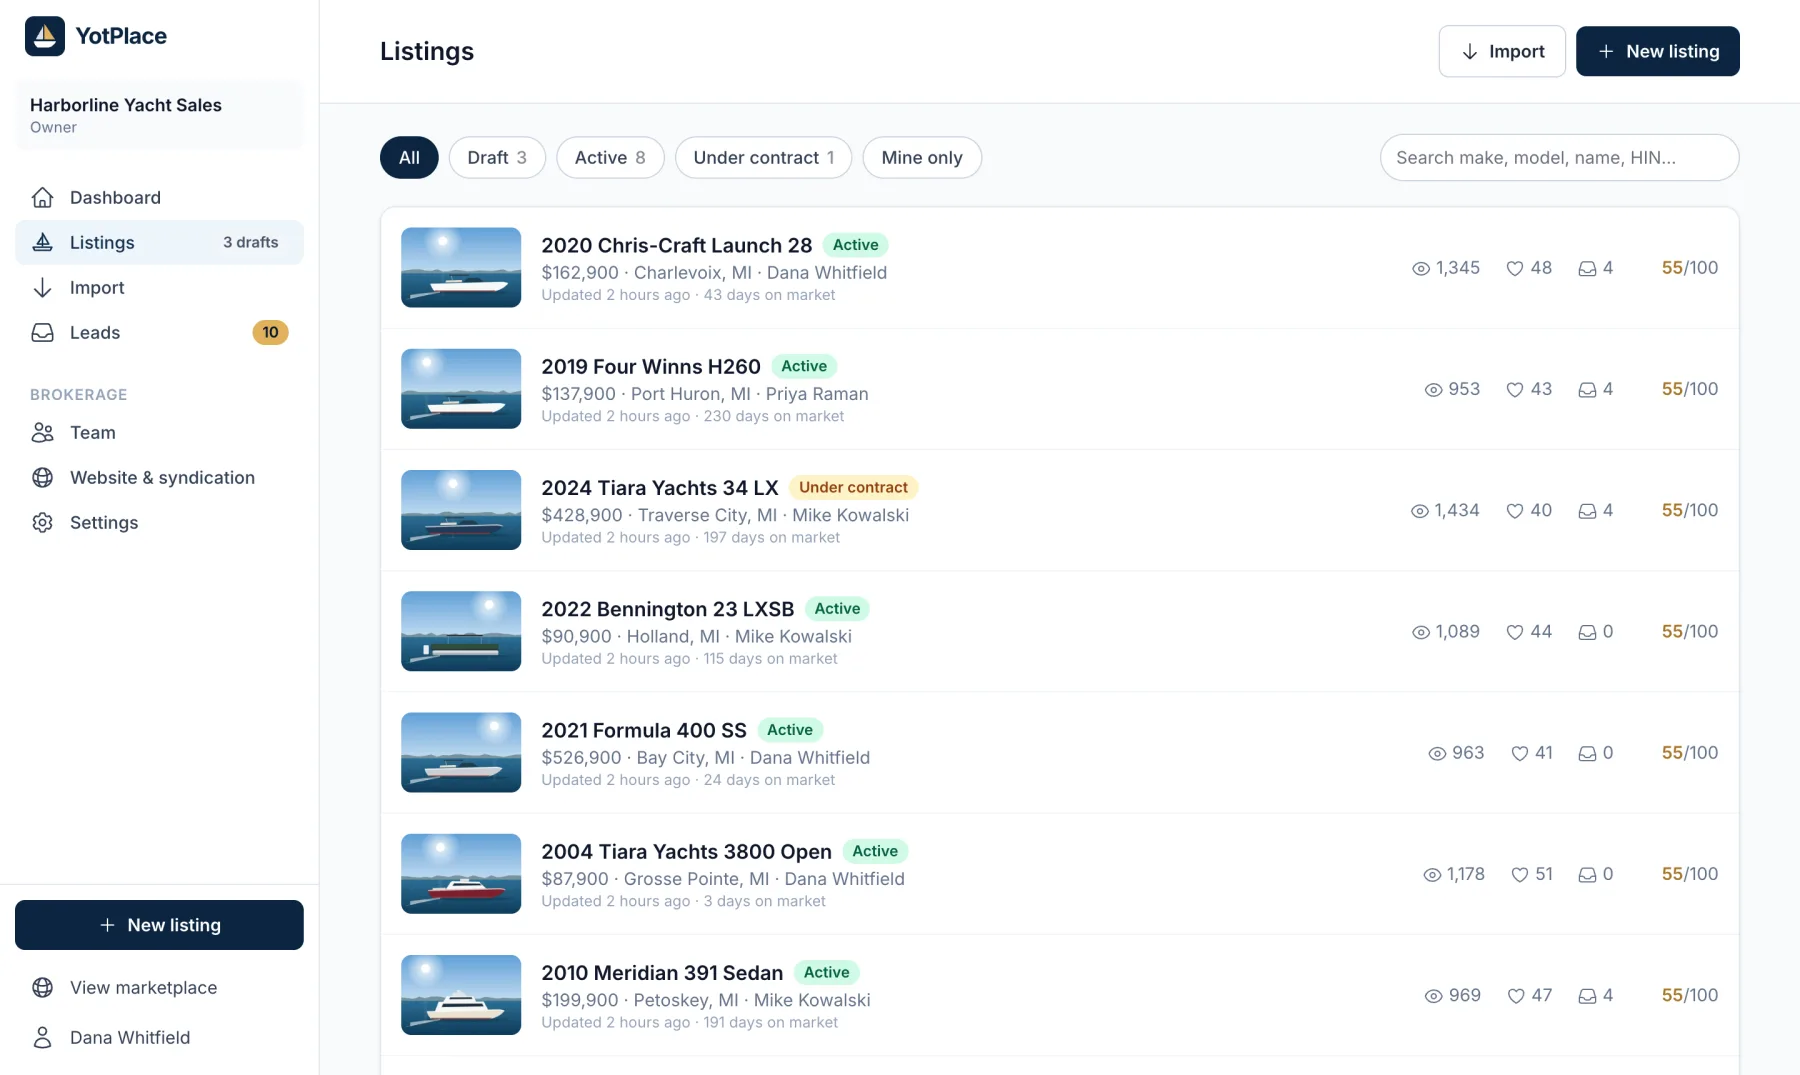Click the New listing button in top right
1800x1075 pixels.
1658,51
